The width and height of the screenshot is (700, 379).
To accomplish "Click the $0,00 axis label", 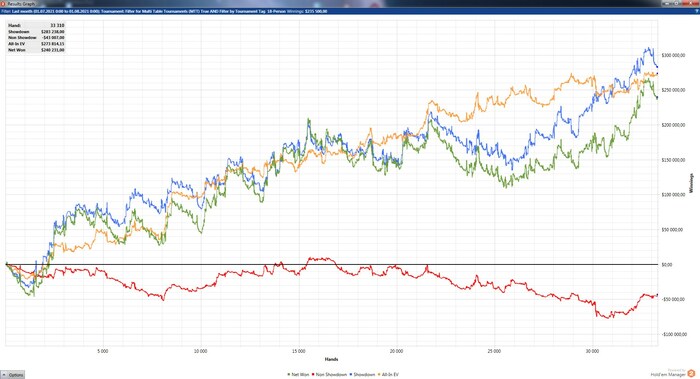I will (667, 265).
